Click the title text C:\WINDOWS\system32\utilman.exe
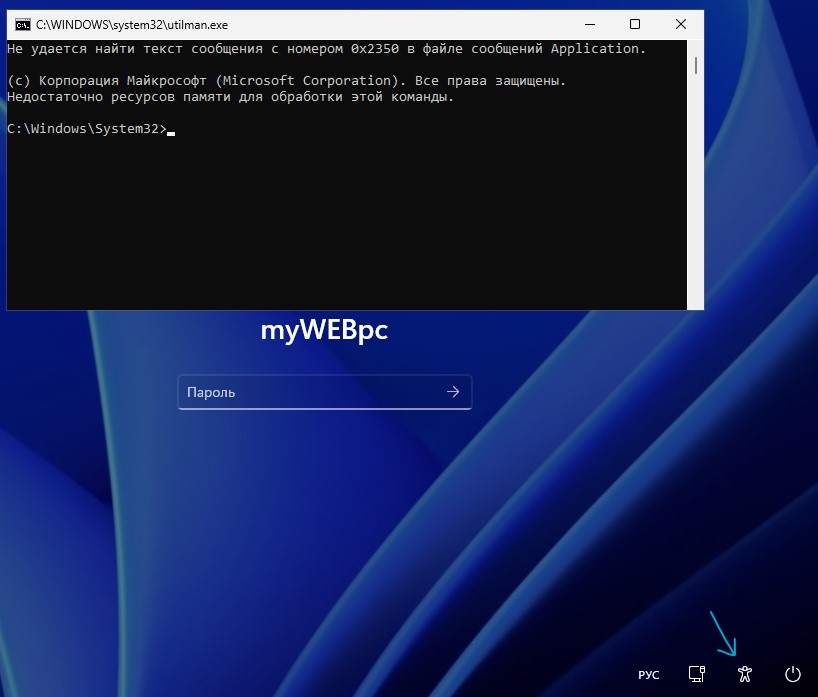Viewport: 818px width, 697px height. click(132, 25)
